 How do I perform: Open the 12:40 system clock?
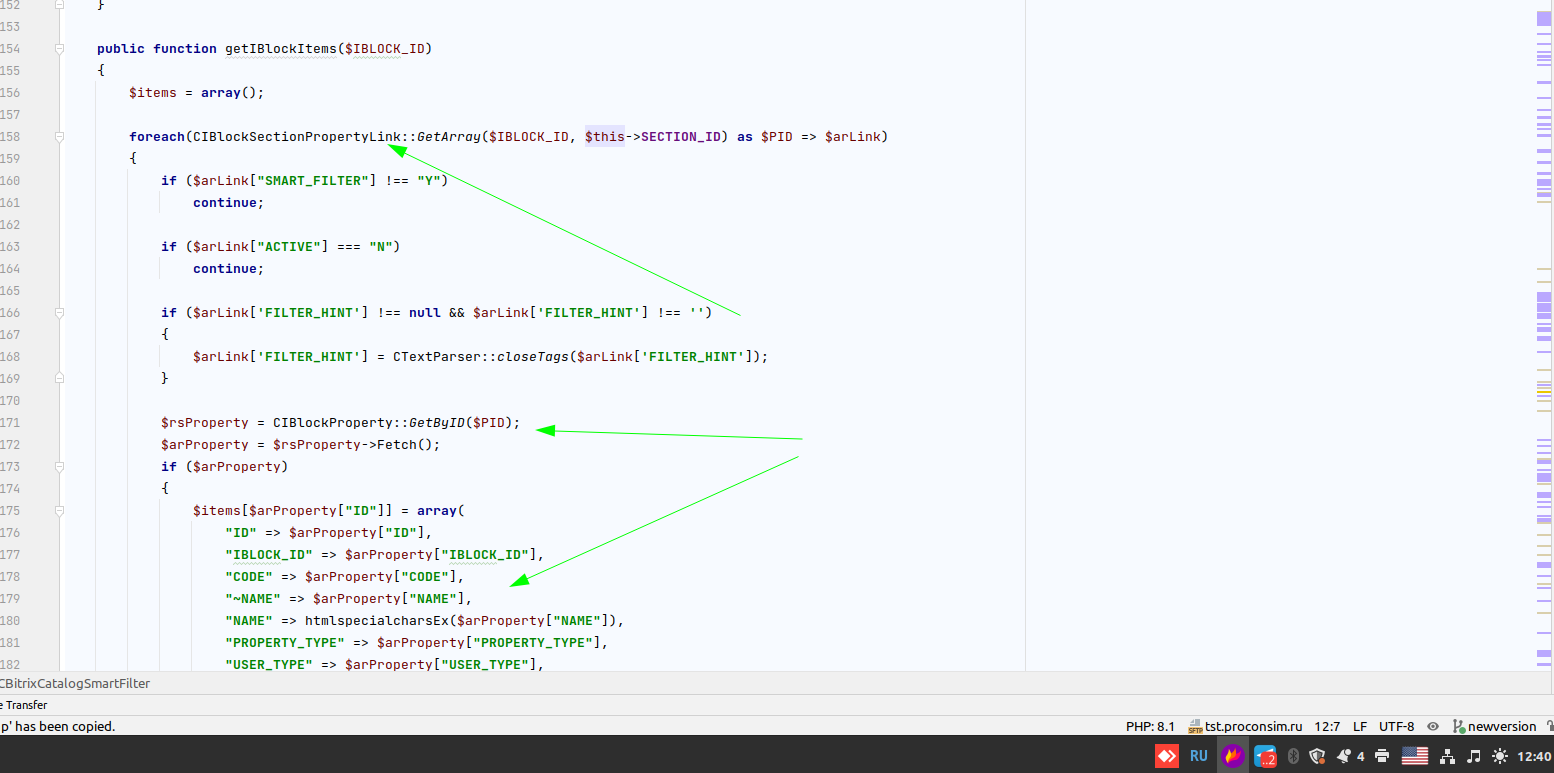[1535, 756]
